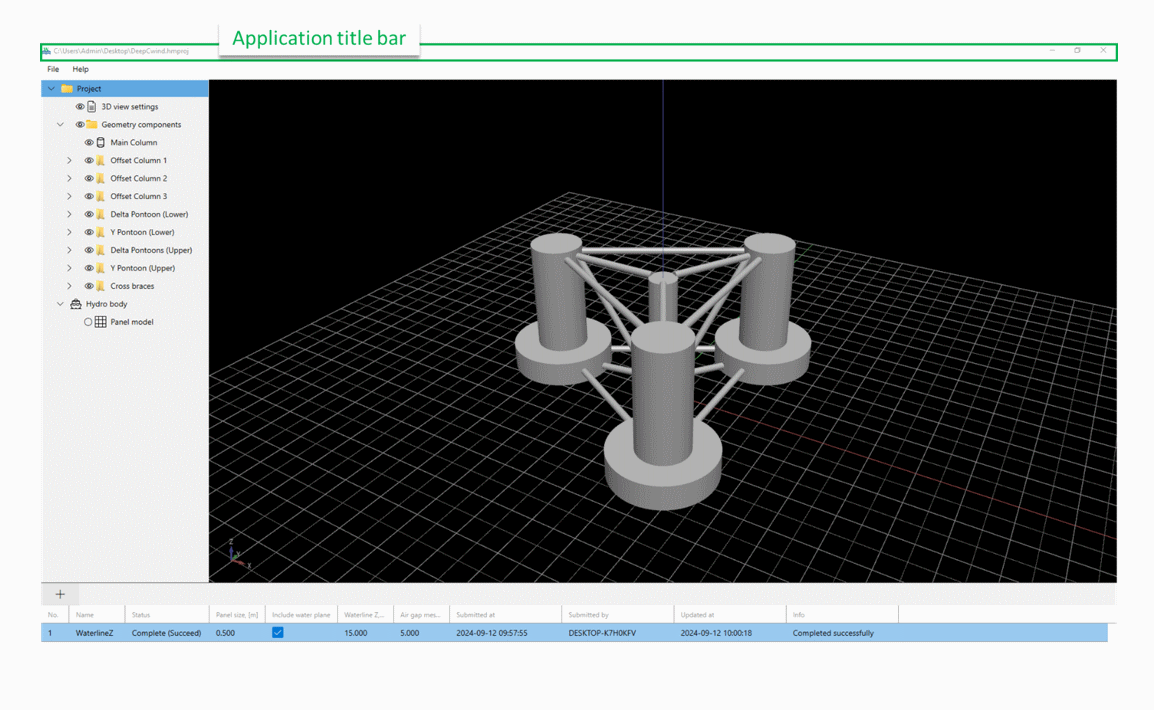This screenshot has height=710, width=1154.
Task: Click the Submitted at column header
Action: (505, 615)
